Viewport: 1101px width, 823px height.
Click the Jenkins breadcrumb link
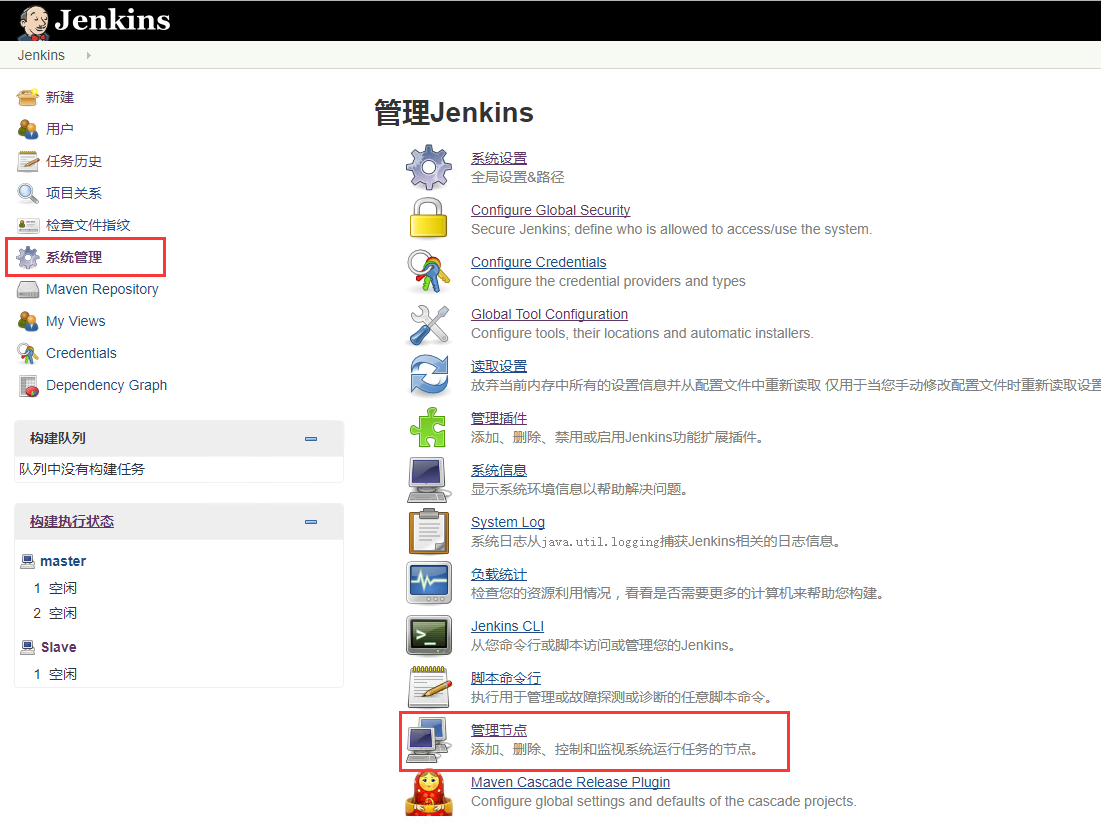click(41, 55)
